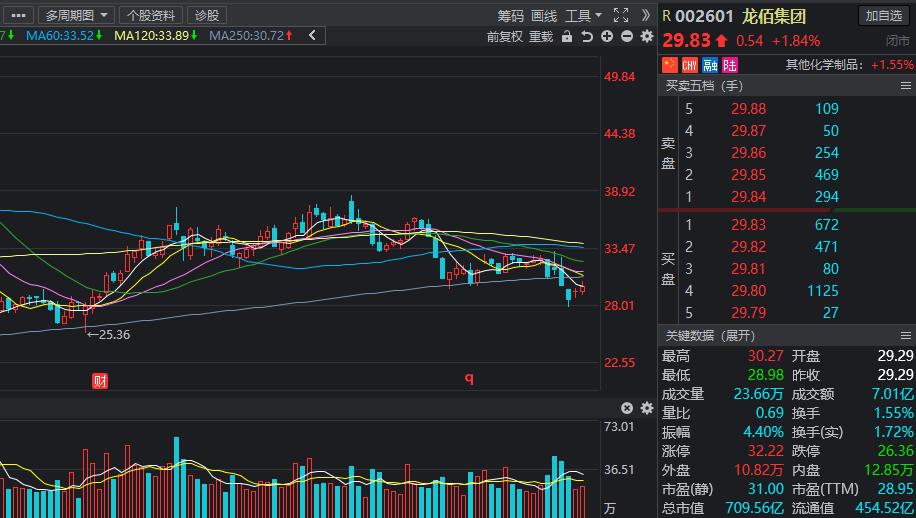This screenshot has width=916, height=518.
Task: Zoom out of the candlestick chart
Action: (x=627, y=36)
